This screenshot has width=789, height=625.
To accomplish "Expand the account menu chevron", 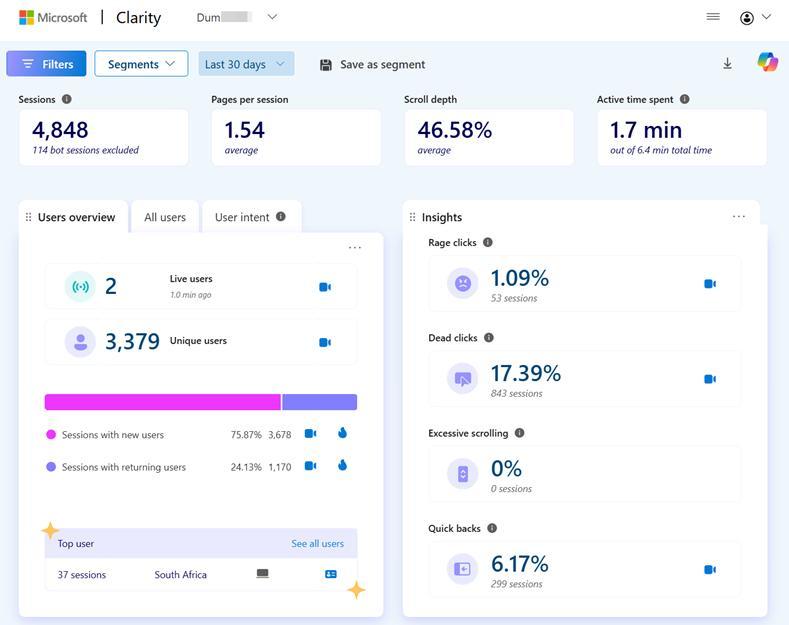I will pos(766,17).
